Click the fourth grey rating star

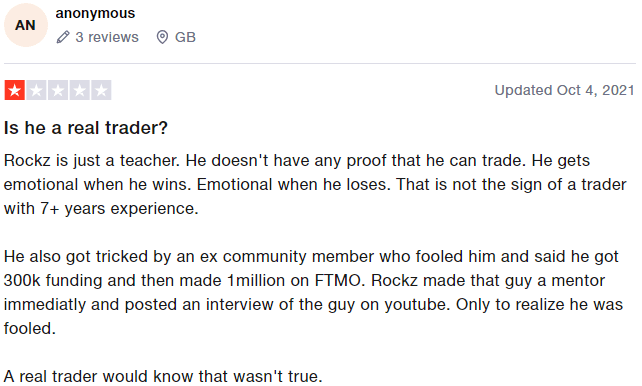(x=80, y=90)
